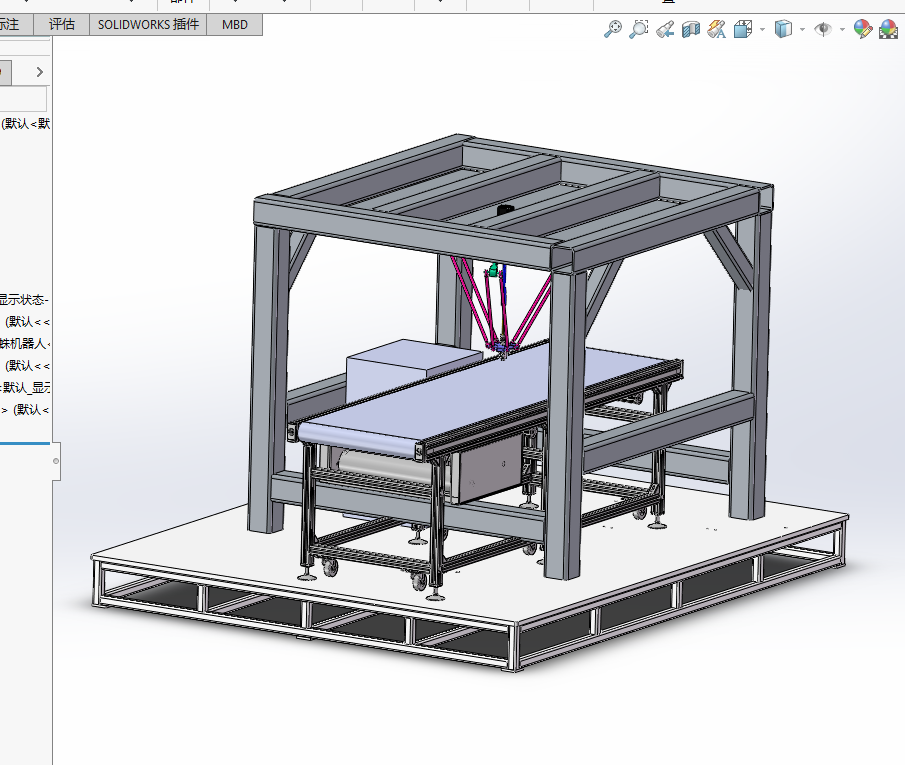The height and width of the screenshot is (765, 905).
Task: Select the top-level (默认<默 assembly row
Action: coord(25,124)
